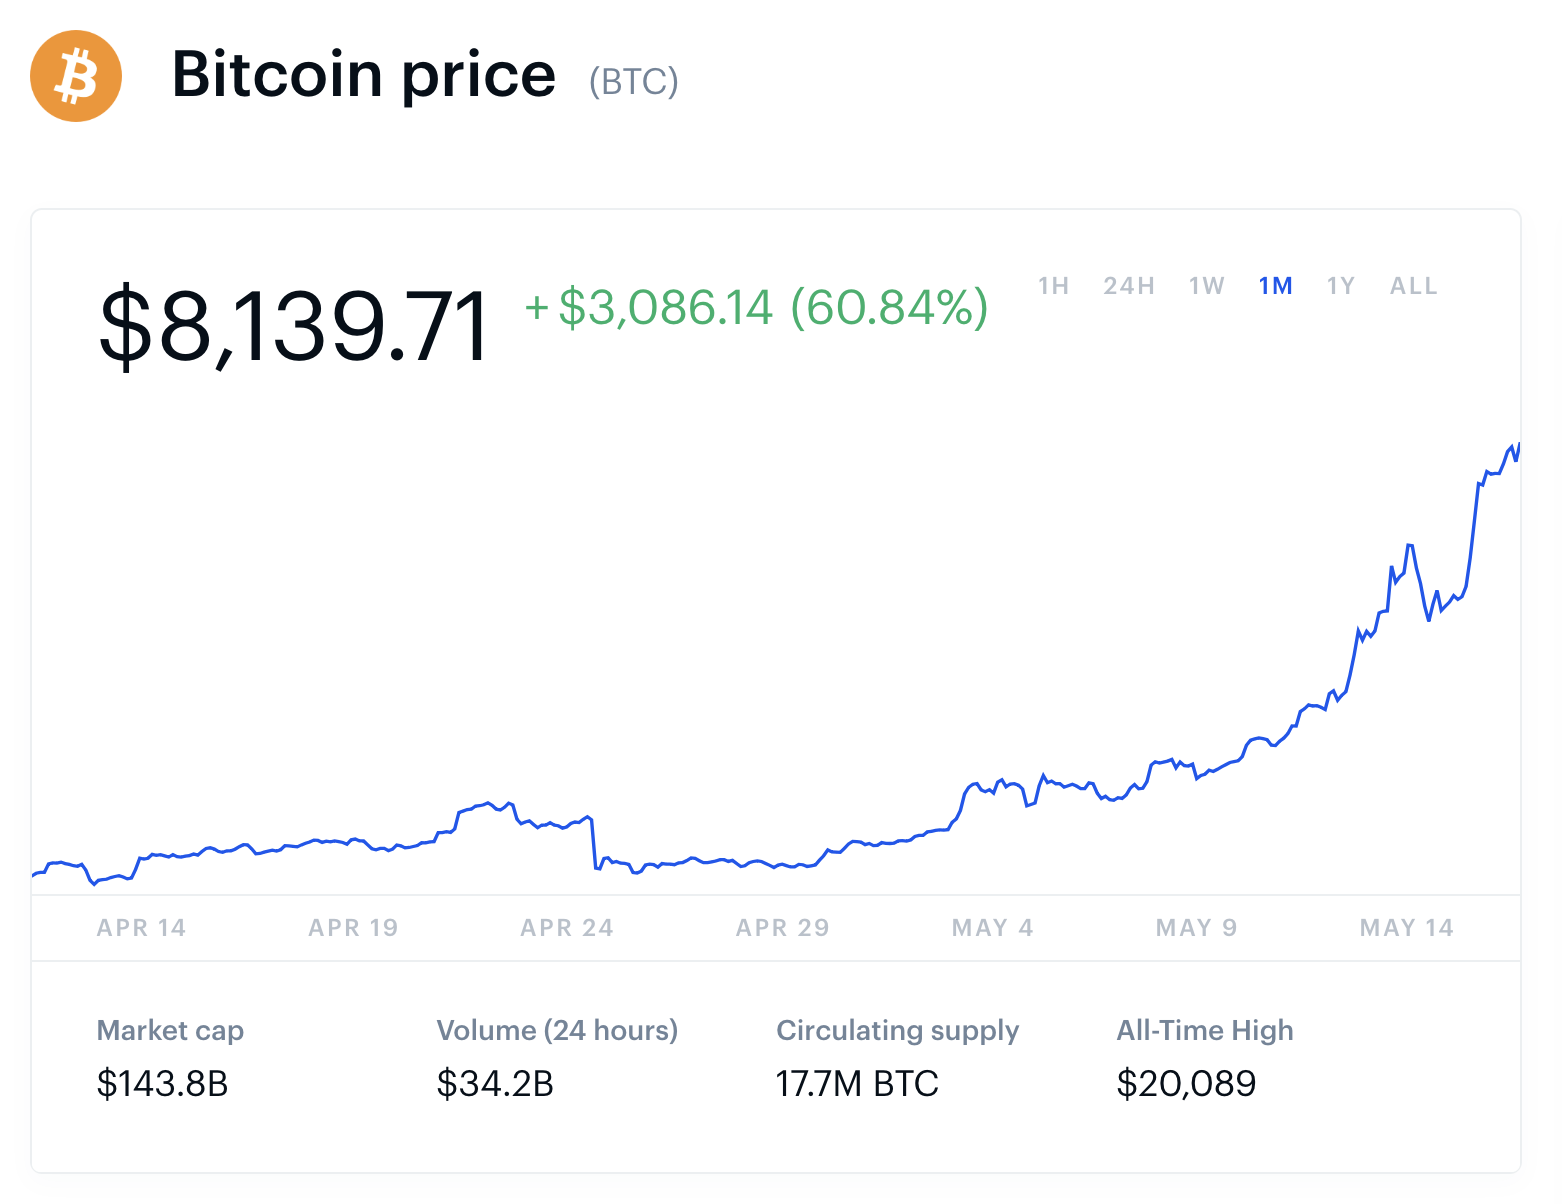Image resolution: width=1562 pixels, height=1204 pixels.
Task: Click the APR 14 date marker
Action: 141,928
